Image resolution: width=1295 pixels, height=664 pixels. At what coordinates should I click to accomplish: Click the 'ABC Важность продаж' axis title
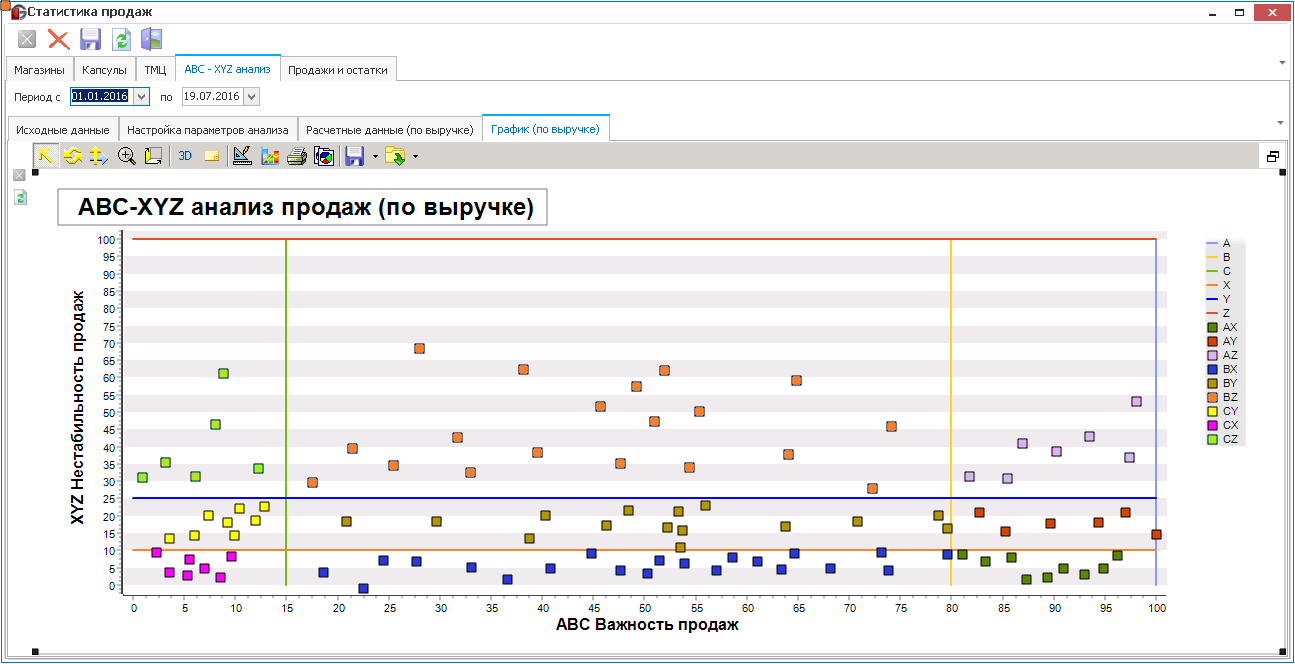(x=647, y=625)
